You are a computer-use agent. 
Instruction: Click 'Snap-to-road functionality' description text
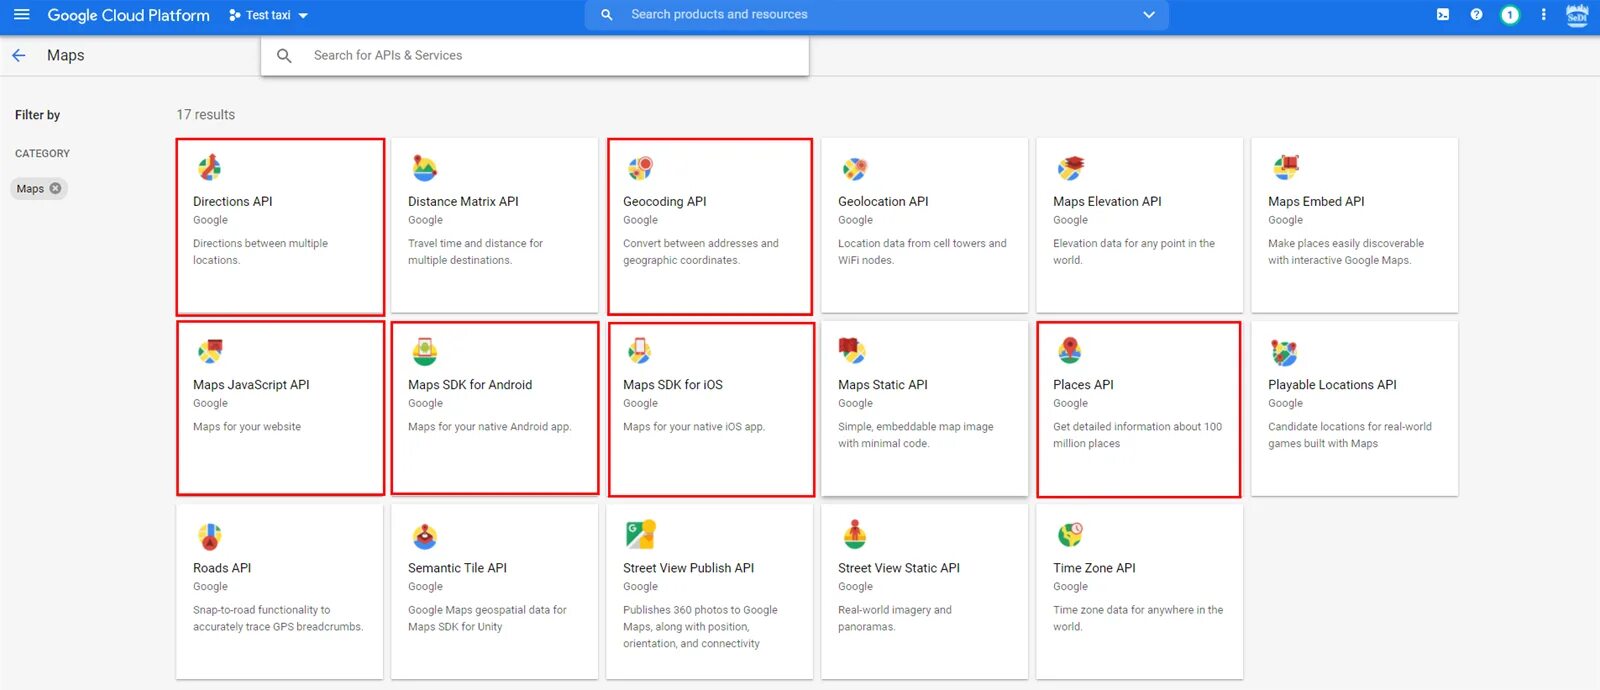point(278,618)
